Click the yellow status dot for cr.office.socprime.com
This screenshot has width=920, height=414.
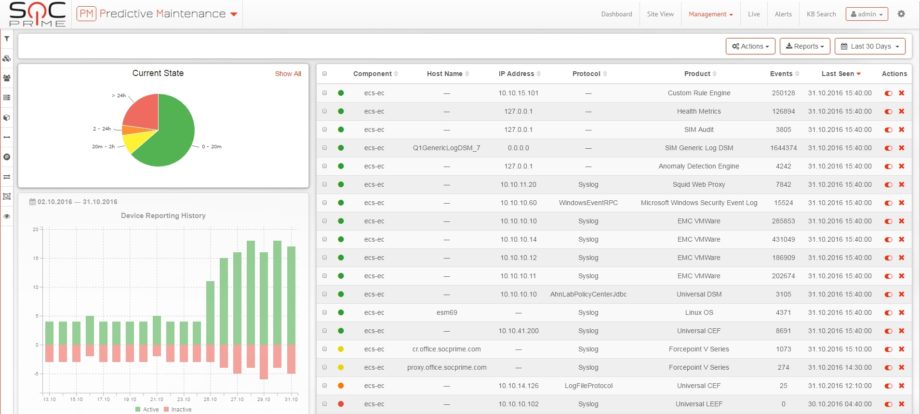click(x=341, y=349)
